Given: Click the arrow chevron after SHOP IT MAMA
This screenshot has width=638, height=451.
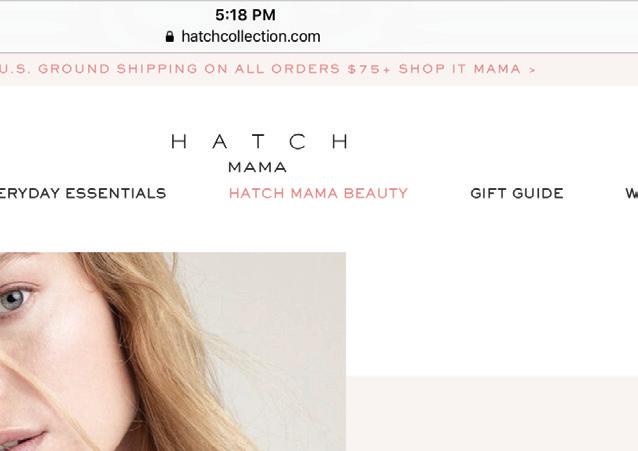Looking at the screenshot, I should tap(532, 70).
